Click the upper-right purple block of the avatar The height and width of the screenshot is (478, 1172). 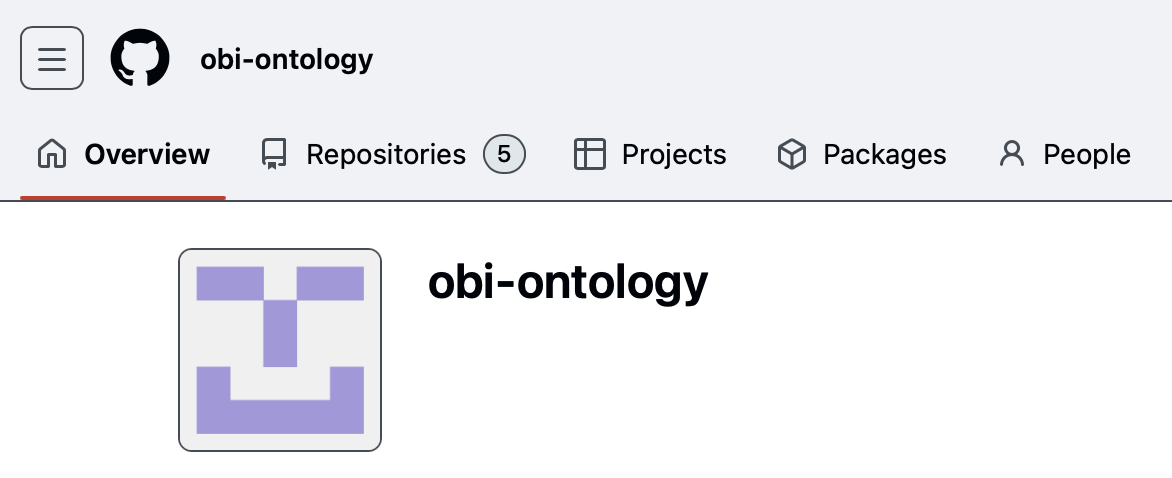point(330,283)
